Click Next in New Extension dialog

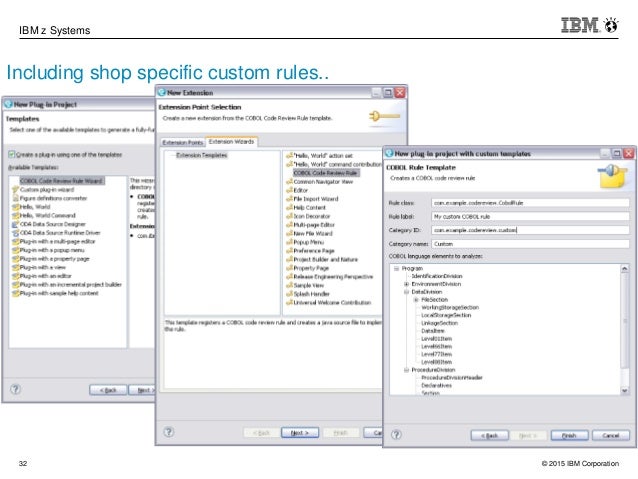[x=300, y=433]
